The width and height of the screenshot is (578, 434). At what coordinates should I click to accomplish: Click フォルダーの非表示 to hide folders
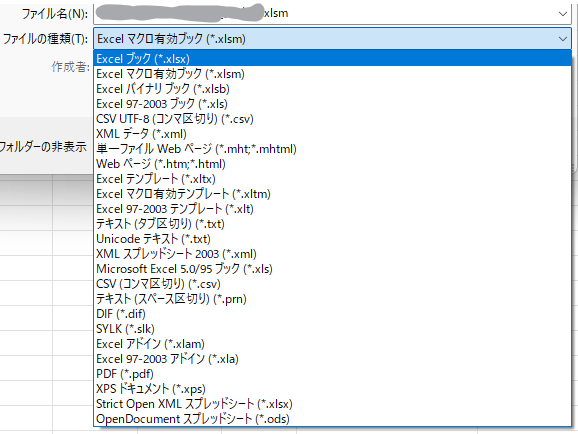point(43,147)
